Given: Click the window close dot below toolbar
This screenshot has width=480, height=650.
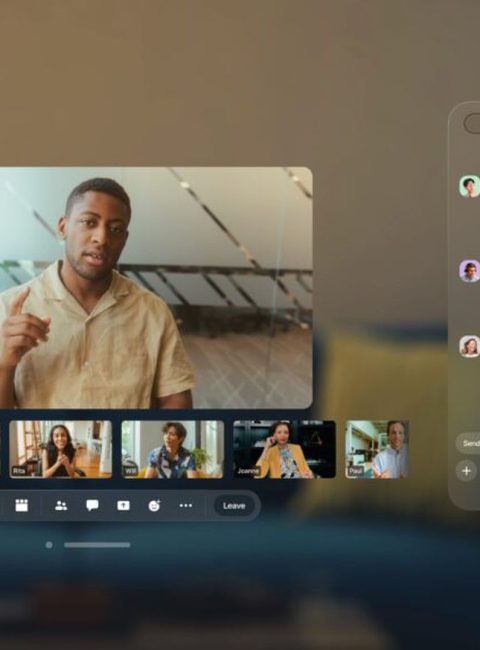Looking at the screenshot, I should click(49, 545).
